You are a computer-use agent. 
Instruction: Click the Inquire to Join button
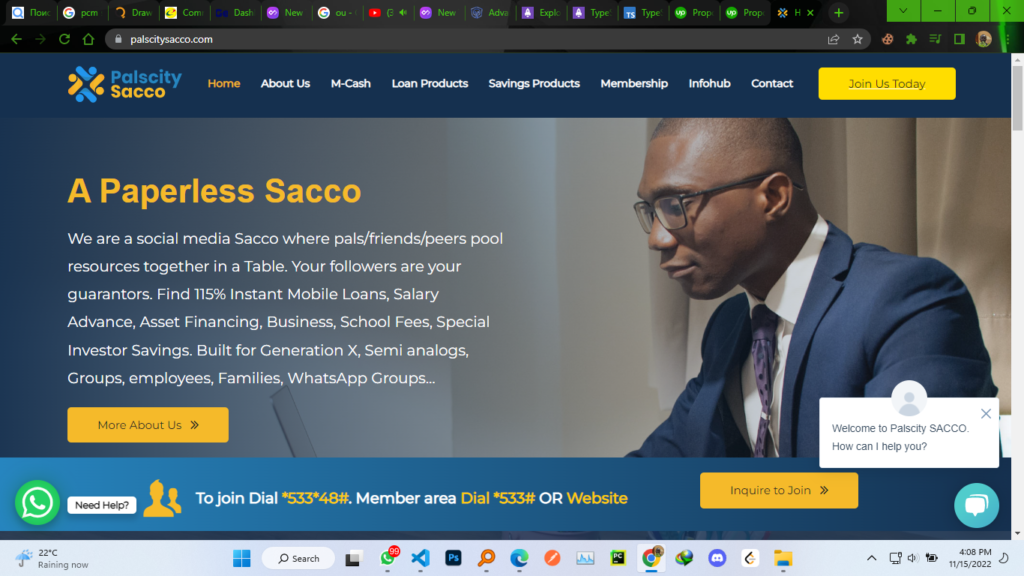pyautogui.click(x=778, y=490)
